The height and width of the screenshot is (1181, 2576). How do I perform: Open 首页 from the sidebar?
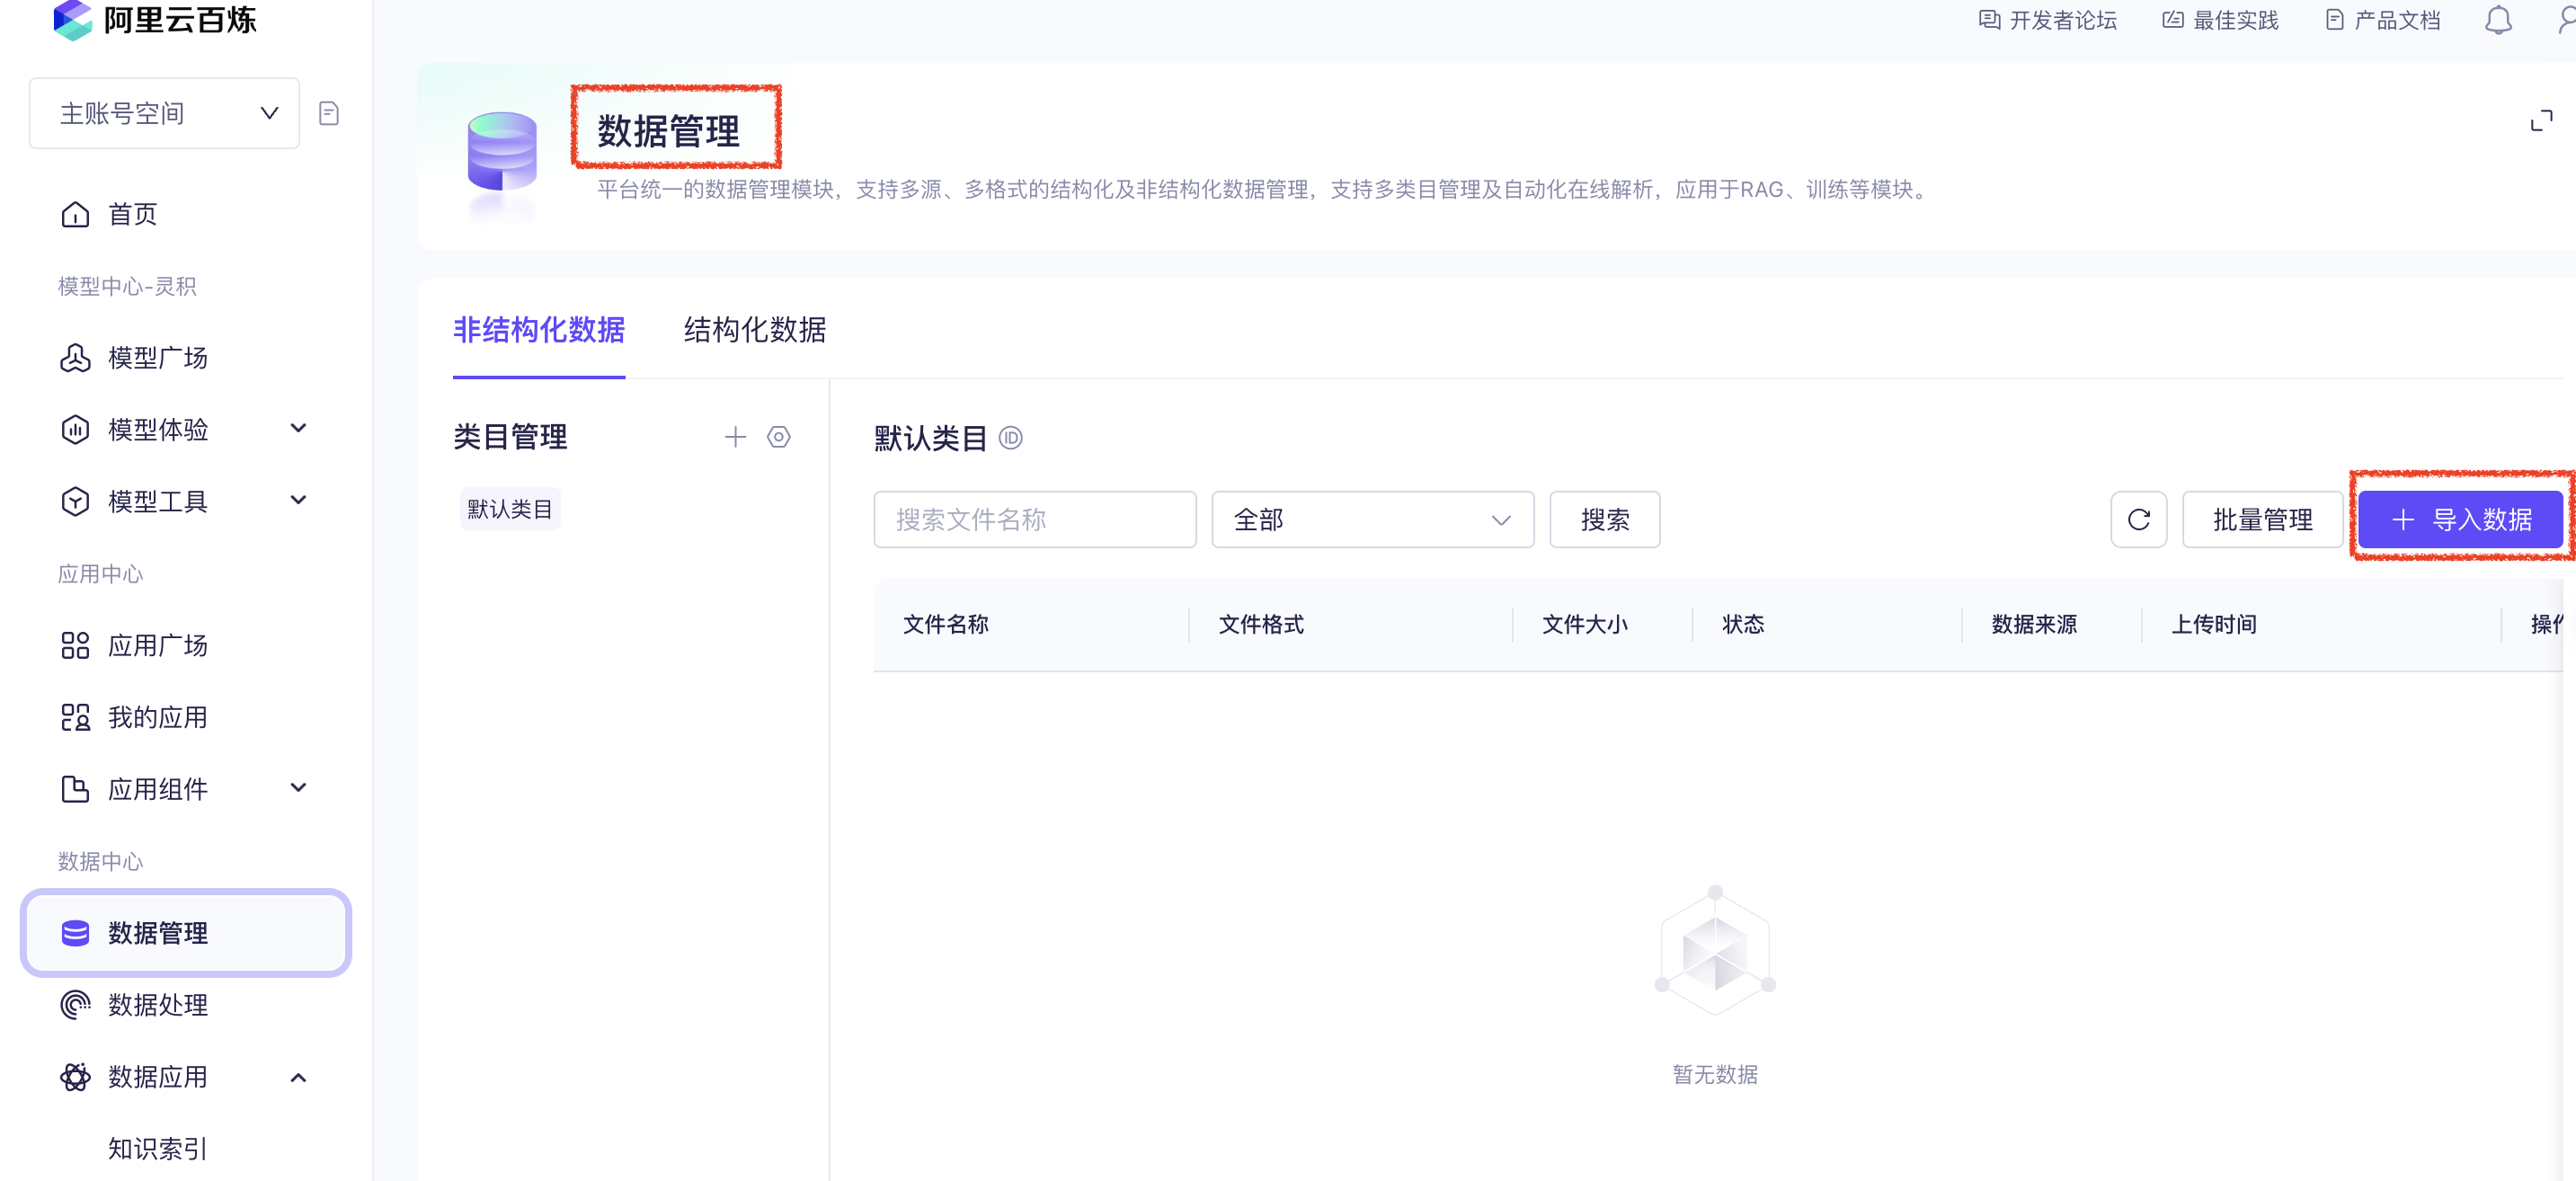(132, 214)
